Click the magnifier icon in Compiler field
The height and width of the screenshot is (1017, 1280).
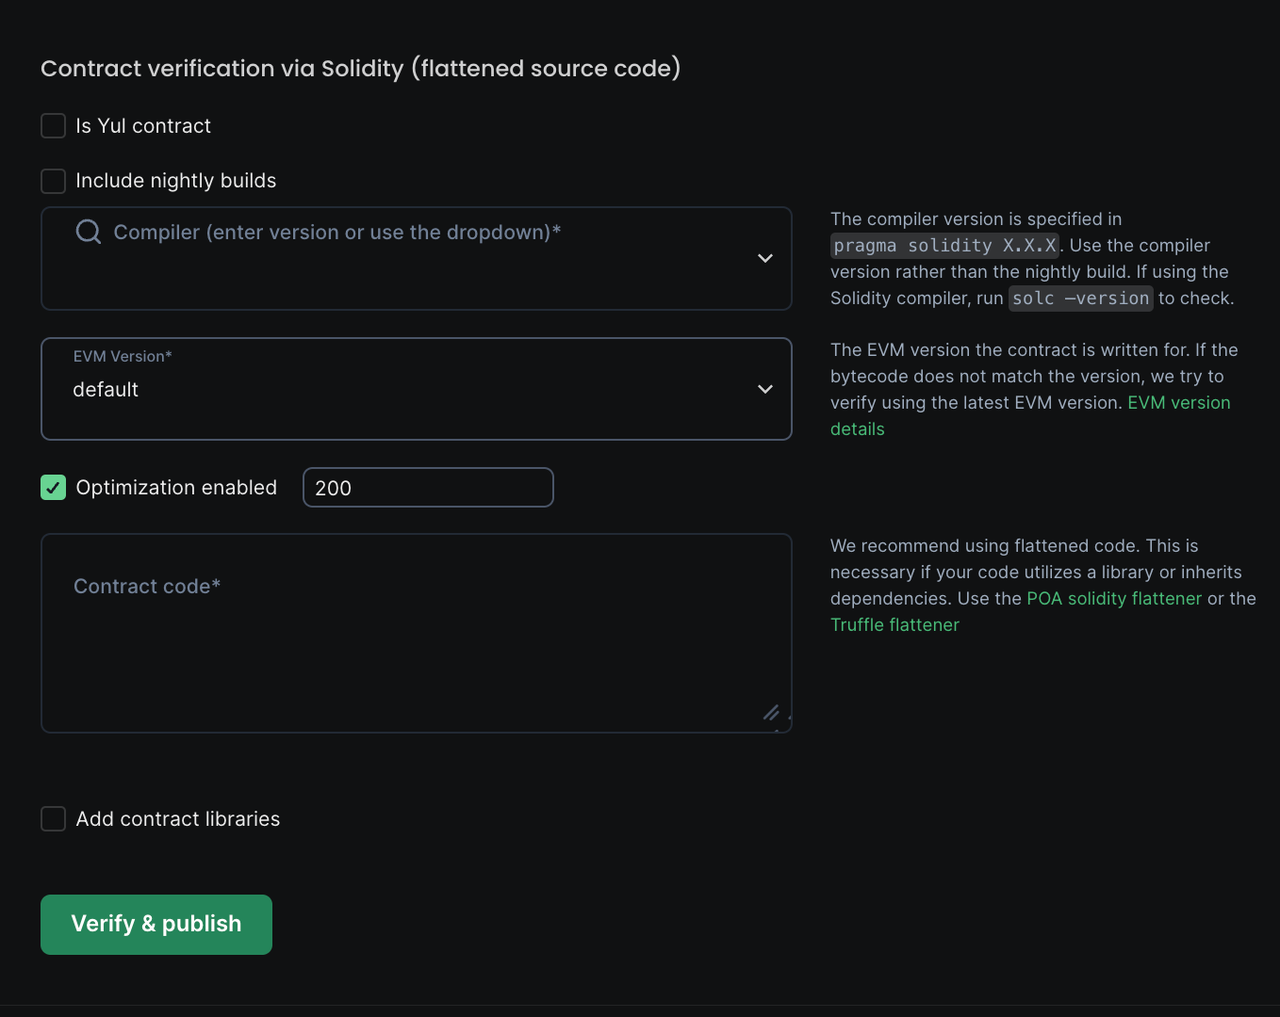tap(88, 232)
